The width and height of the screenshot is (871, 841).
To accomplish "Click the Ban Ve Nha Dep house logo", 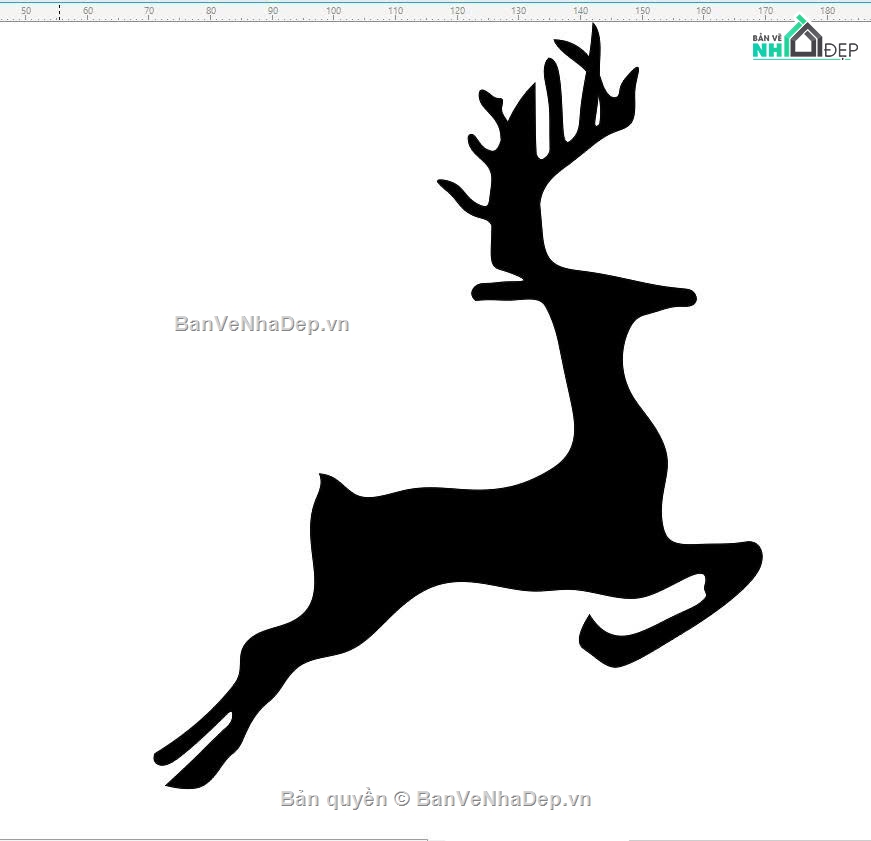I will tap(805, 38).
